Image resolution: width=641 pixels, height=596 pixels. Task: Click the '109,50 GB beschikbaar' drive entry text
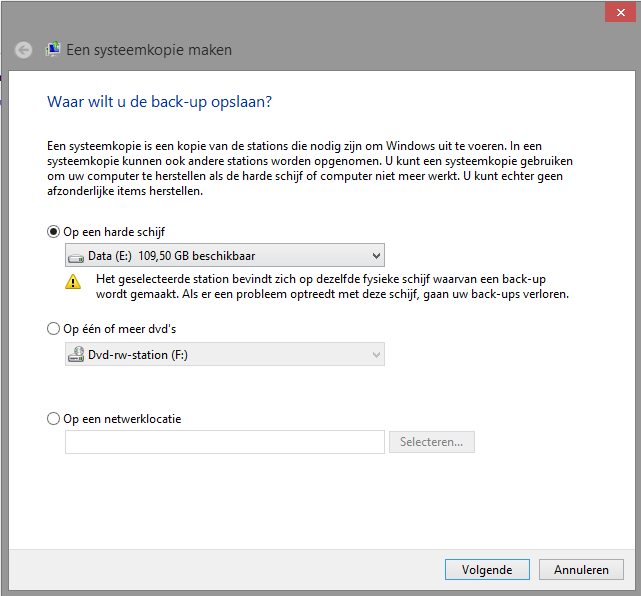click(x=197, y=256)
